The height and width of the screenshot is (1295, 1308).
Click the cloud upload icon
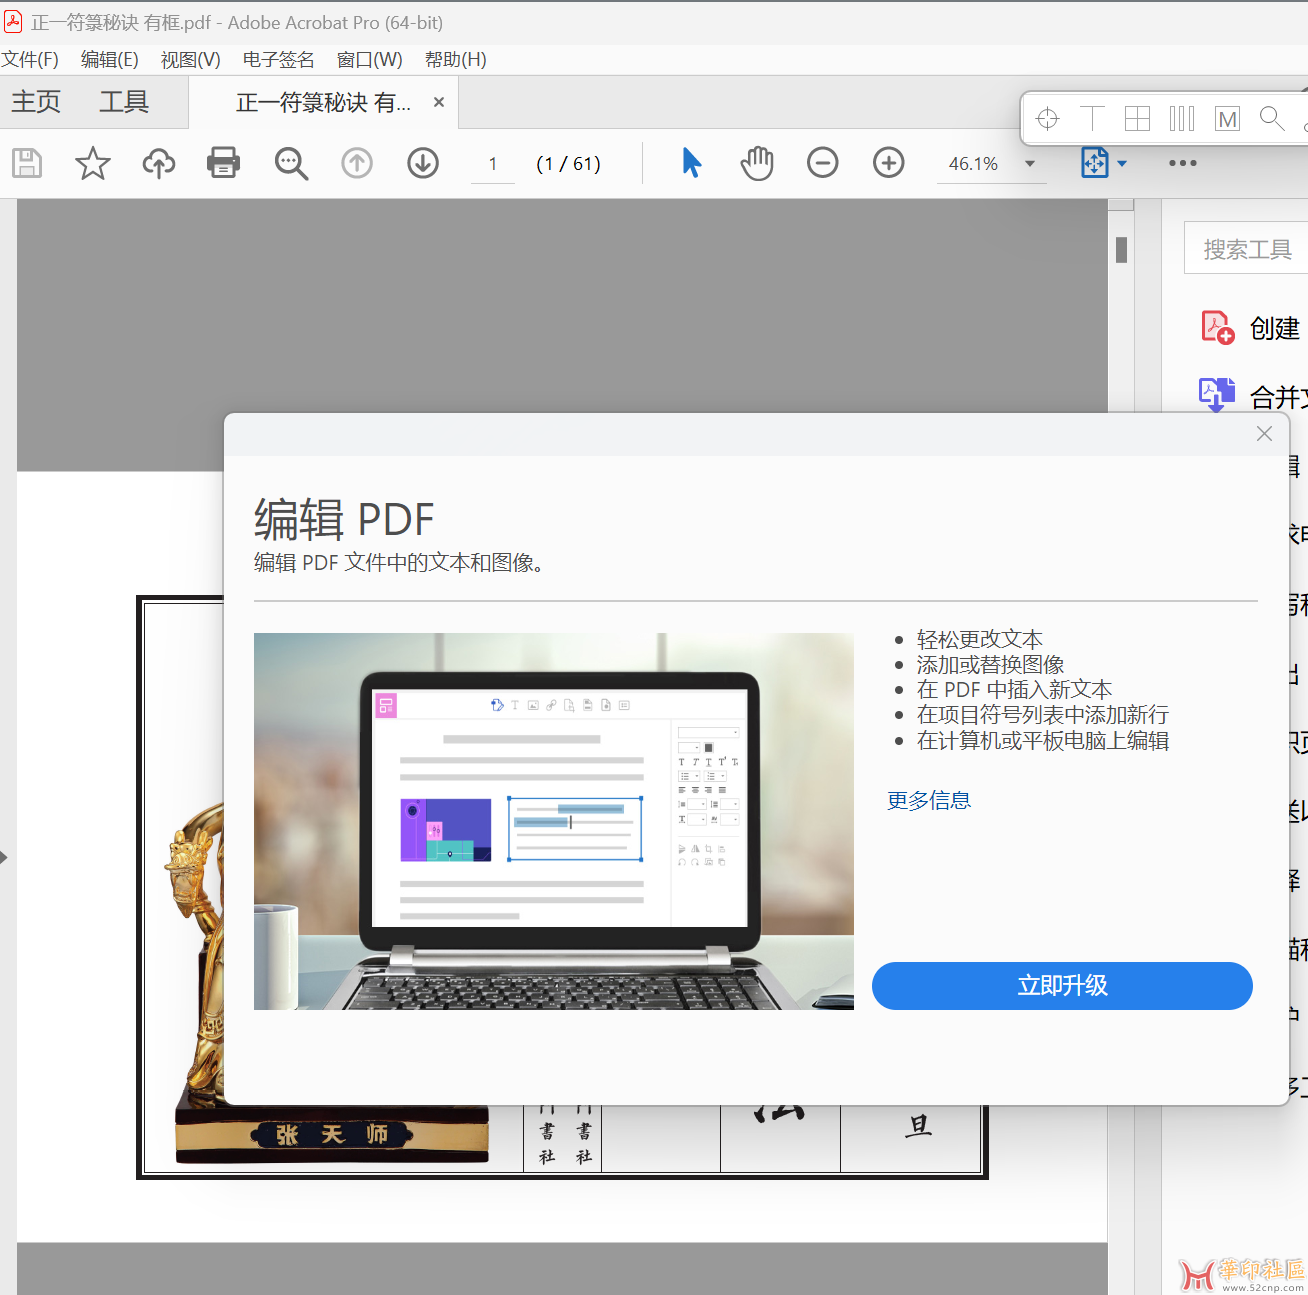click(x=158, y=163)
